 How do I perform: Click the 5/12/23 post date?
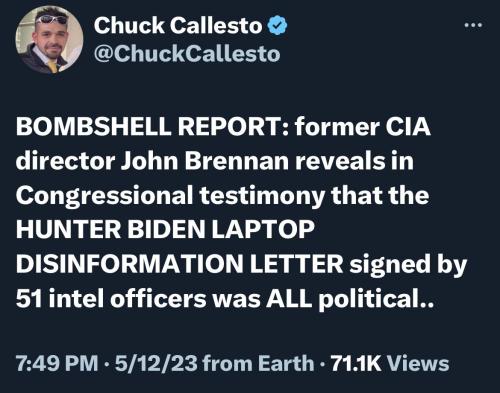pos(156,363)
